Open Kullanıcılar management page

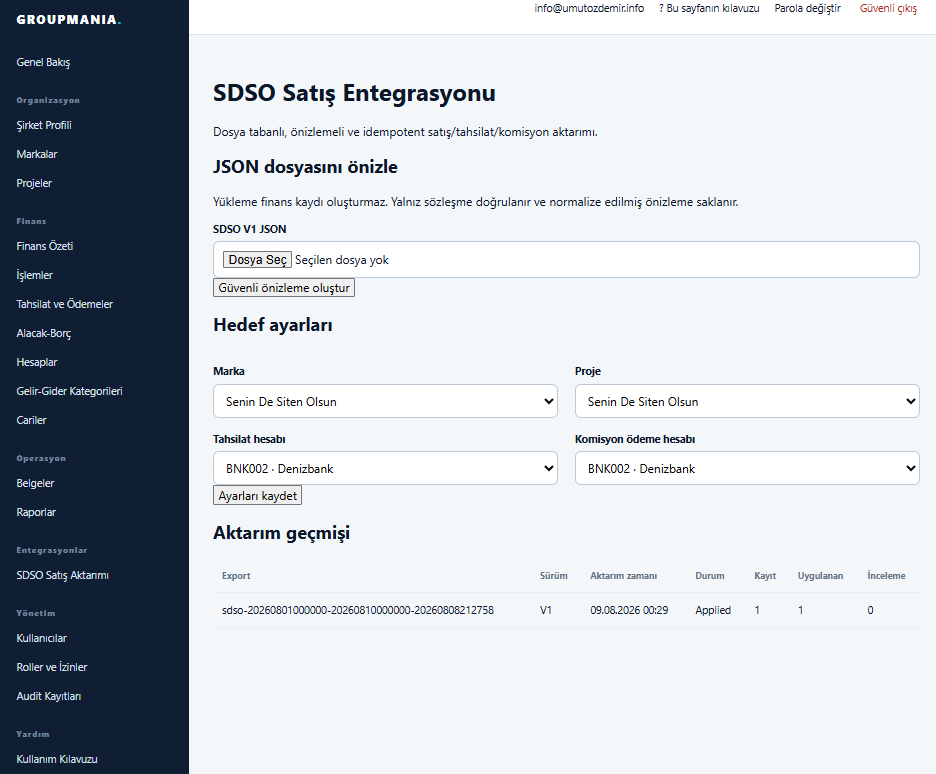(41, 638)
